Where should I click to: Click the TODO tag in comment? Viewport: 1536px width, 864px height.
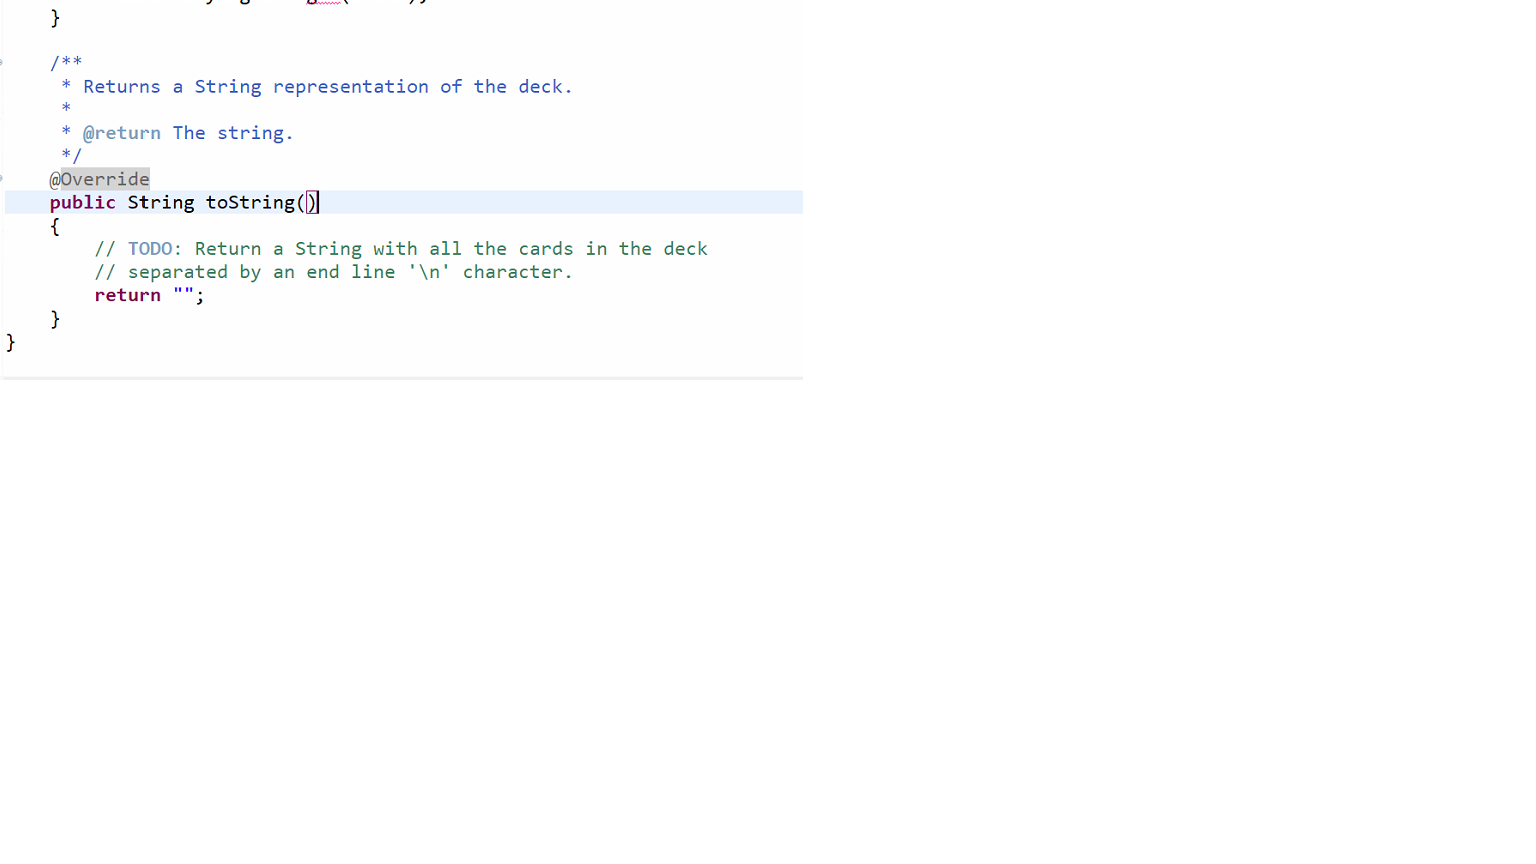(x=150, y=249)
